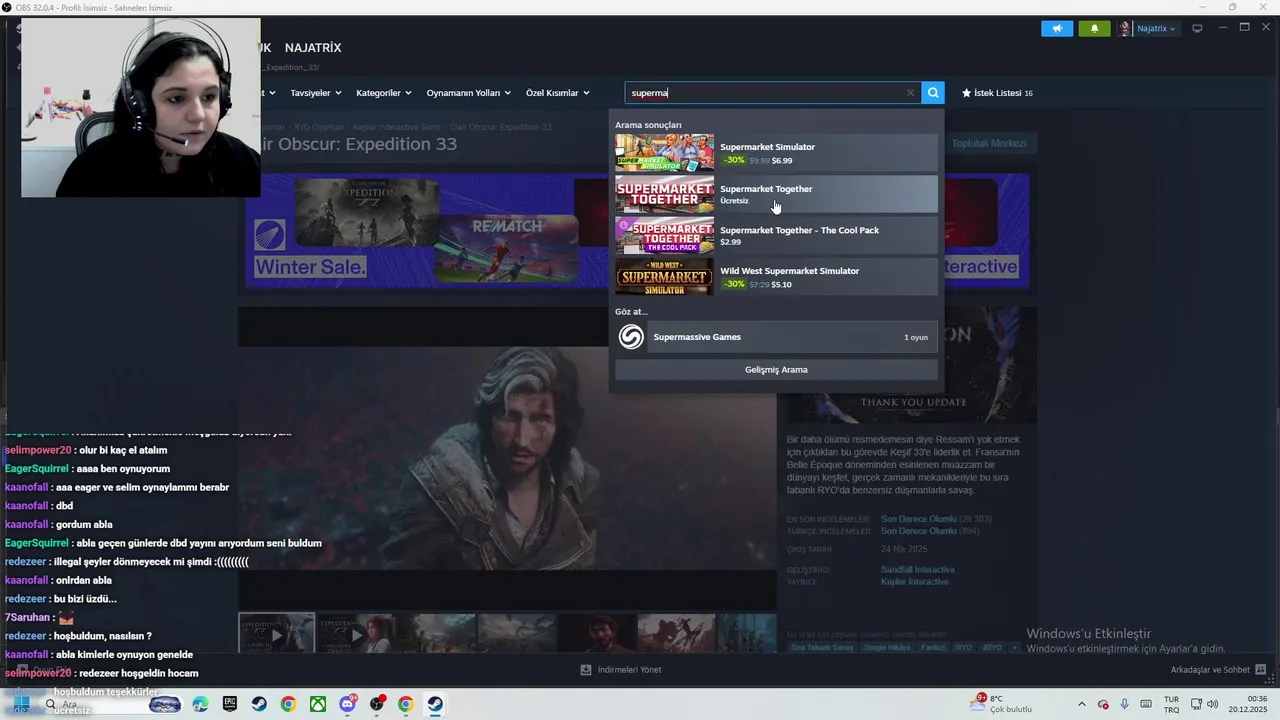
Task: Open first Steam taskbar icon beside Epic
Action: [x=259, y=704]
